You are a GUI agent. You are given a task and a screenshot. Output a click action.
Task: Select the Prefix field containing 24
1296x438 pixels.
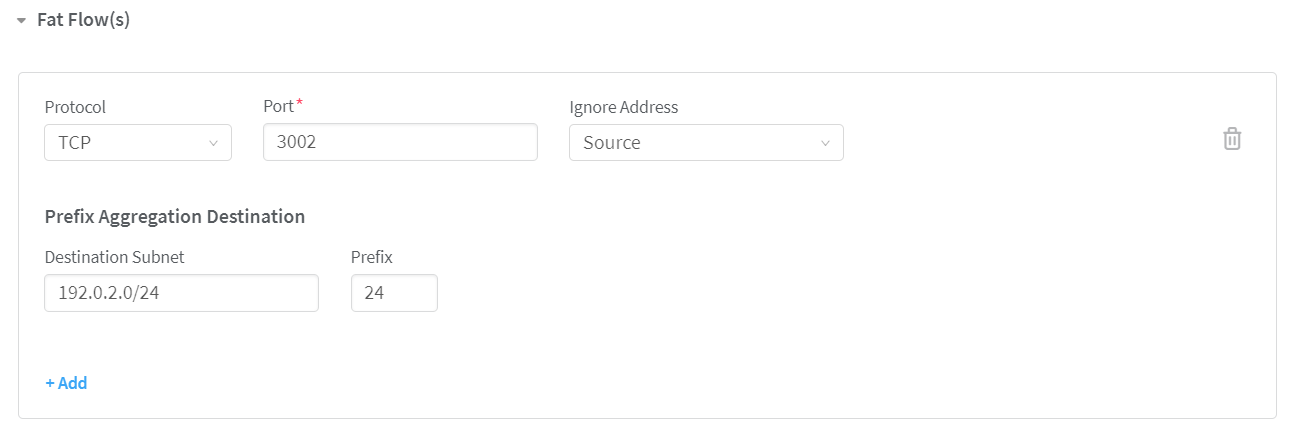(394, 293)
